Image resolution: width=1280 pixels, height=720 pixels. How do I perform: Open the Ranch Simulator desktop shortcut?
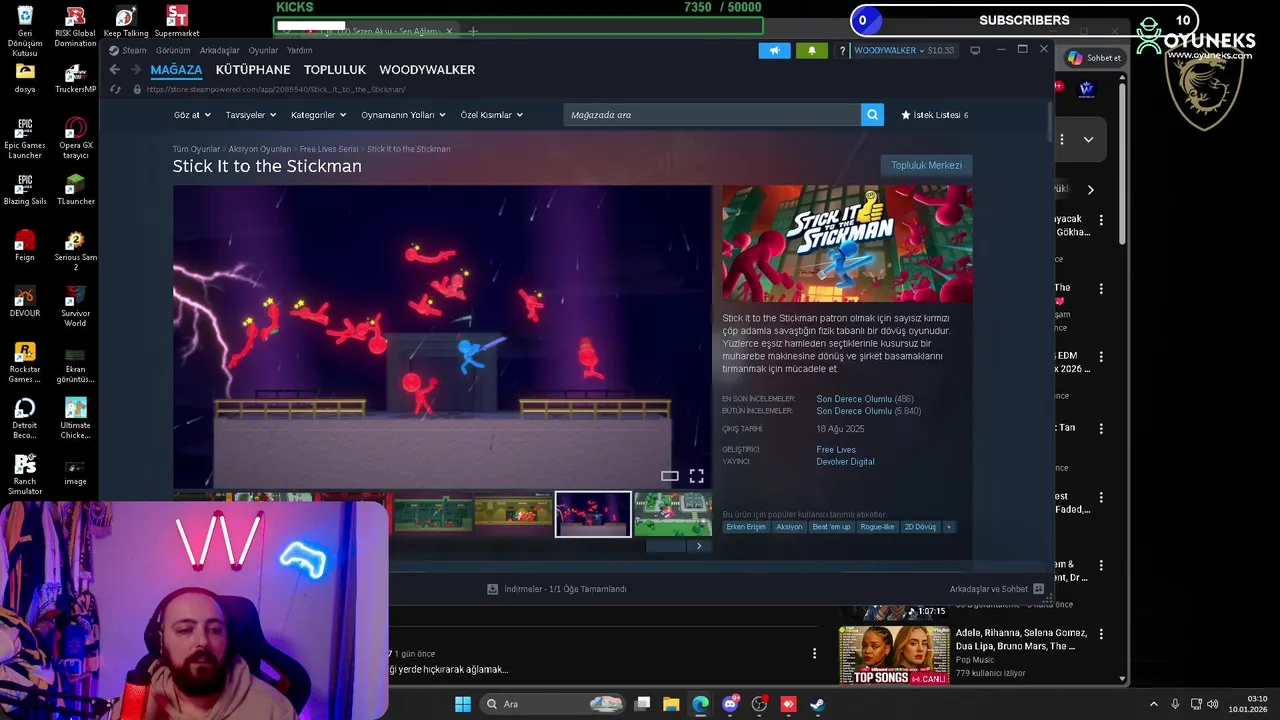[x=25, y=475]
